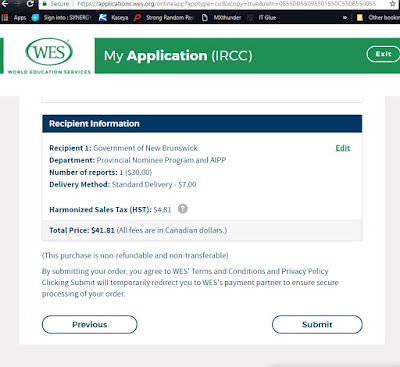Click the HST help question mark icon
Image resolution: width=400 pixels, height=367 pixels.
pos(183,209)
